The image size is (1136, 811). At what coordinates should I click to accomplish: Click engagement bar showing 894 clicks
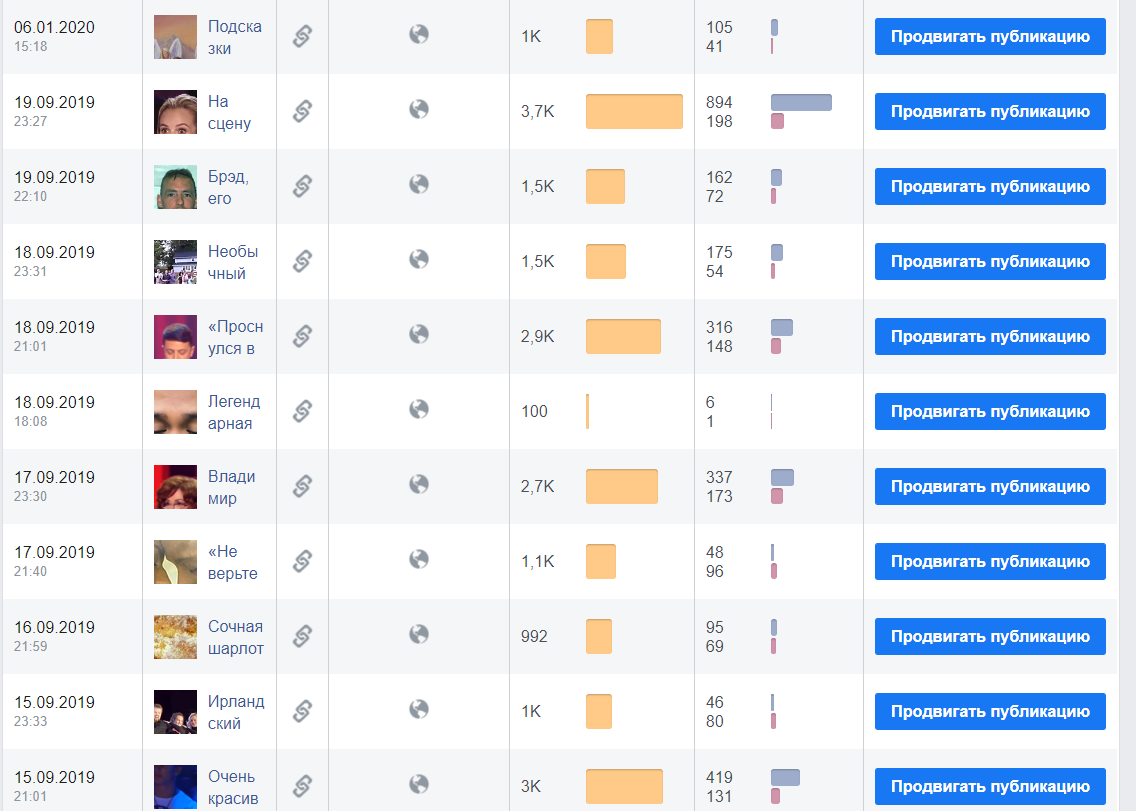pos(801,102)
